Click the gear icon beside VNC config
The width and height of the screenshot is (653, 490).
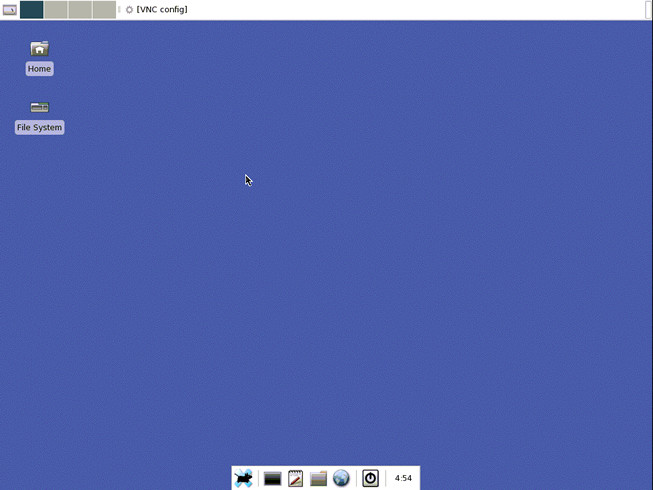click(x=129, y=10)
